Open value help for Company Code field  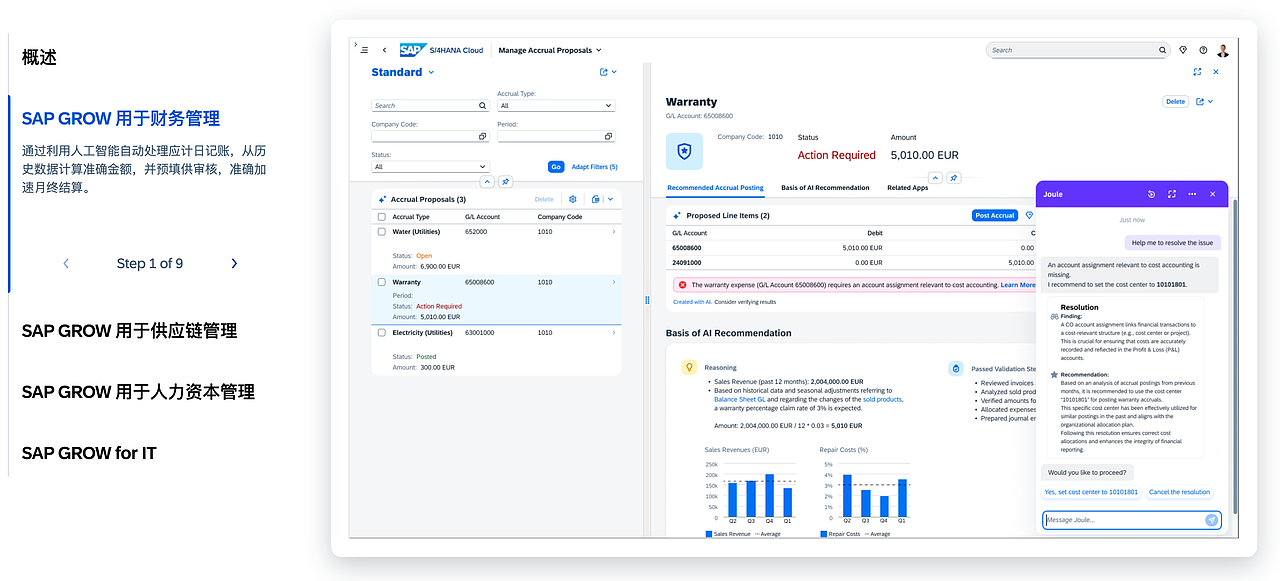pyautogui.click(x=482, y=136)
